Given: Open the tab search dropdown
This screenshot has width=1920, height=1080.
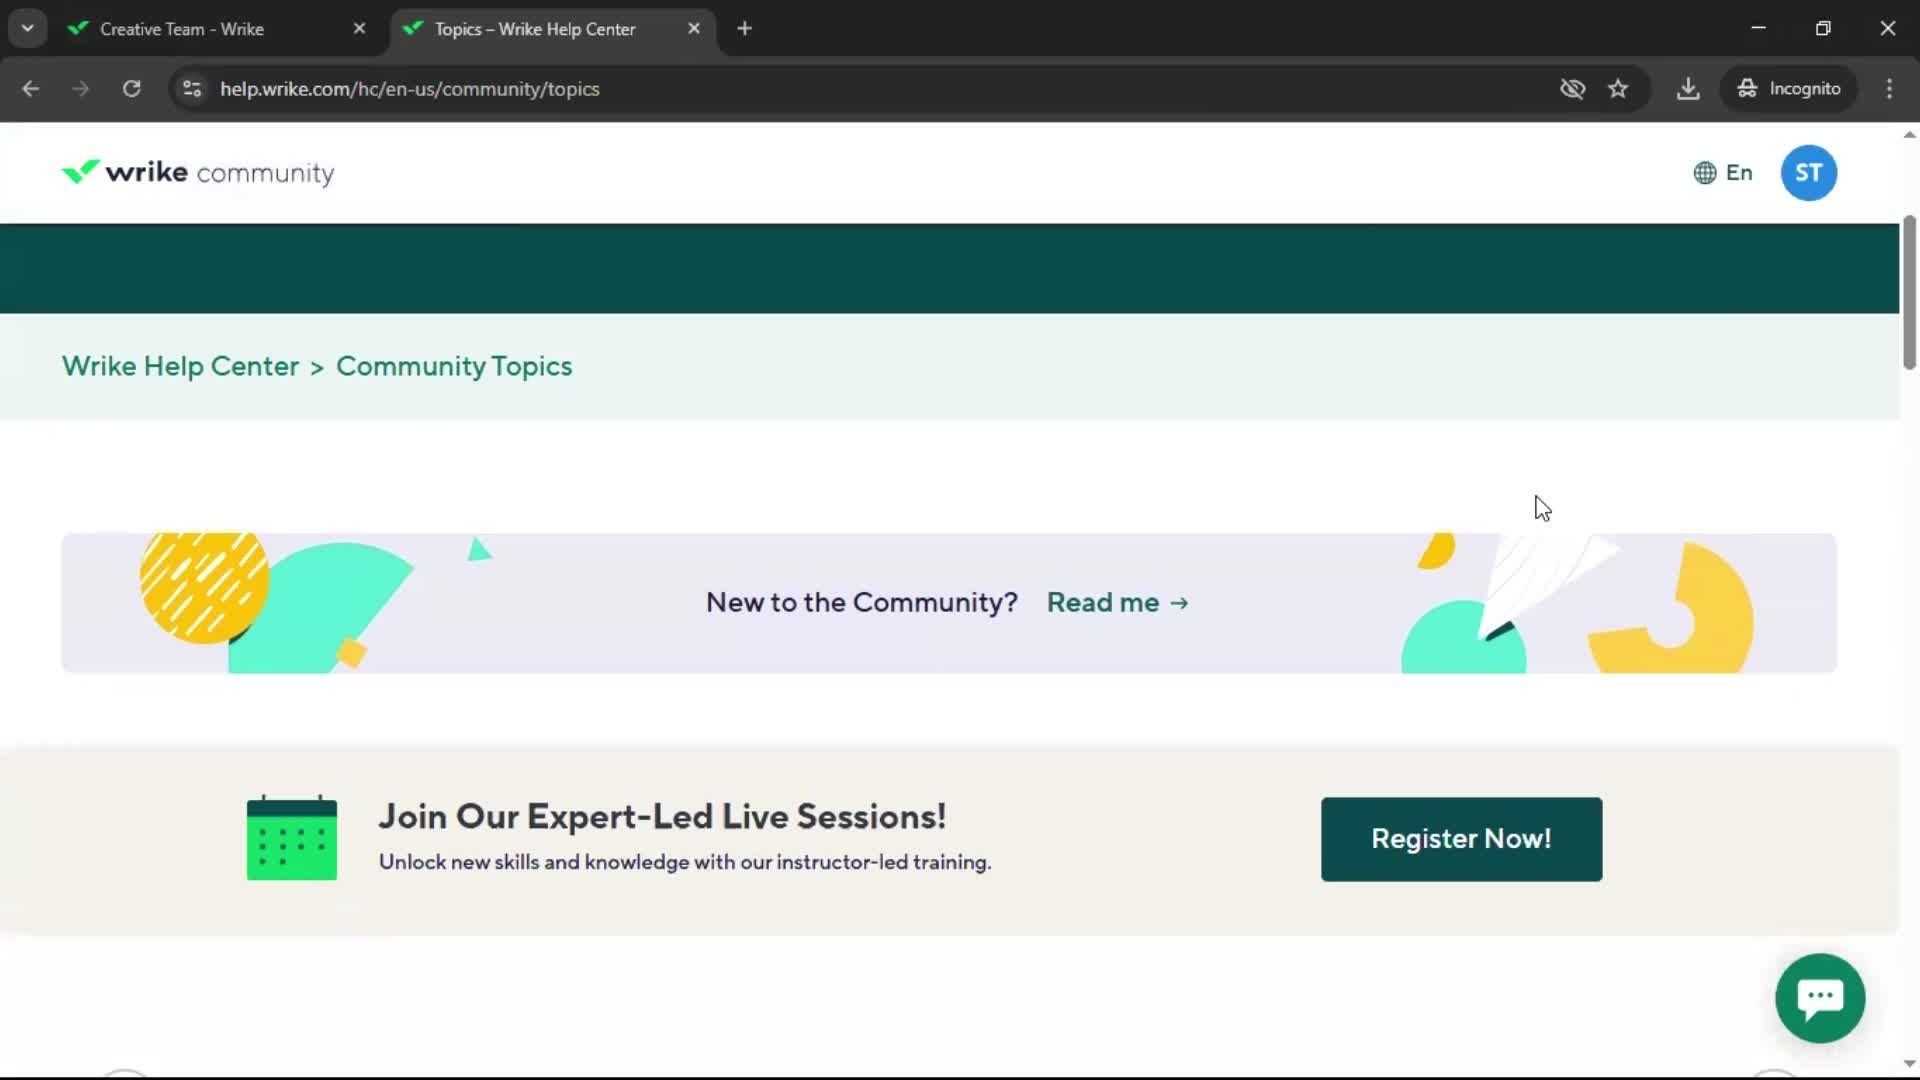Looking at the screenshot, I should point(27,29).
